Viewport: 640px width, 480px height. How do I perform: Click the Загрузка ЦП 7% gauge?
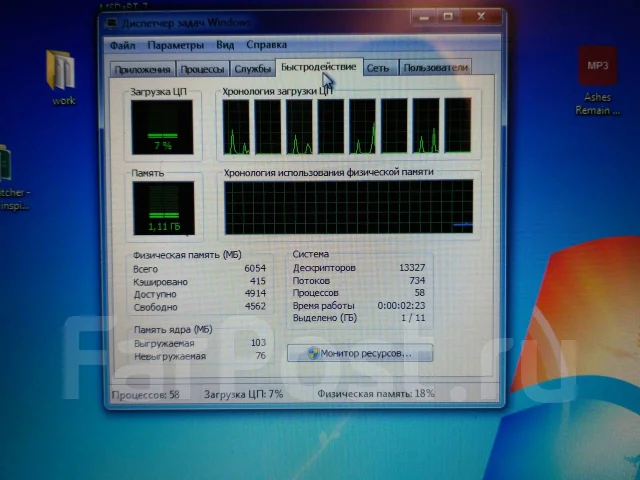coord(162,127)
